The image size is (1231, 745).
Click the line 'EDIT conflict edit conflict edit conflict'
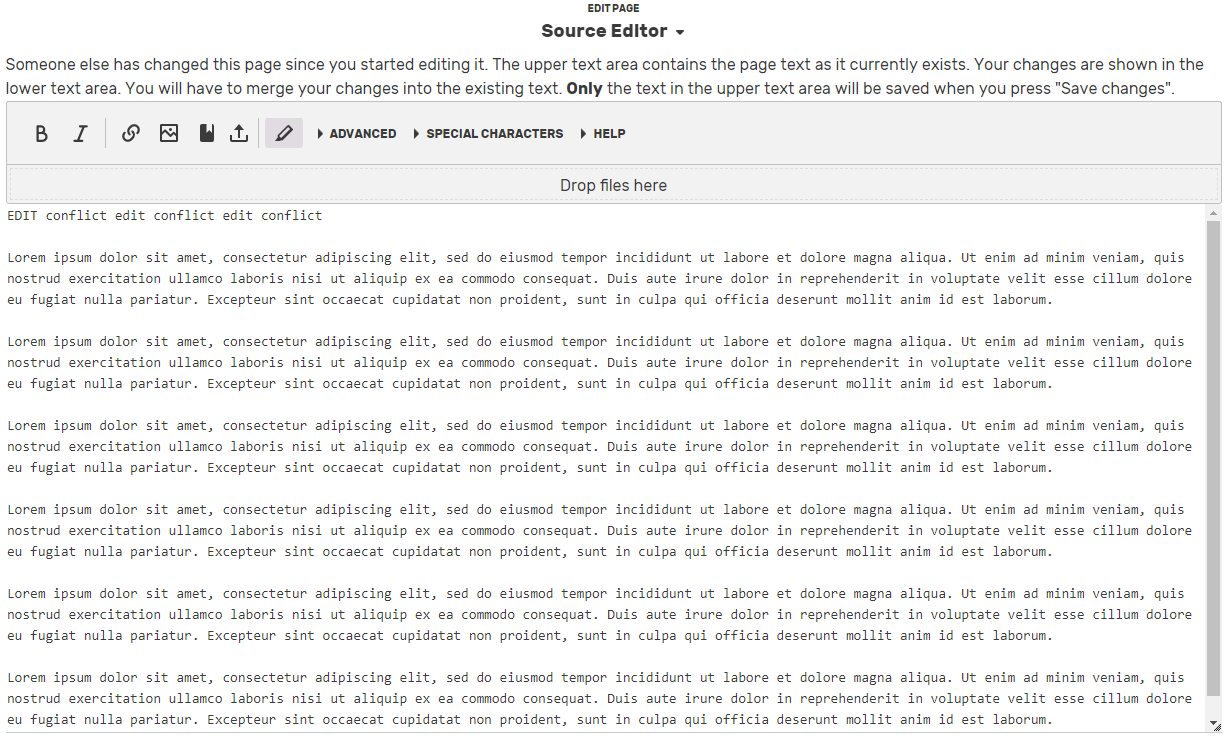165,215
